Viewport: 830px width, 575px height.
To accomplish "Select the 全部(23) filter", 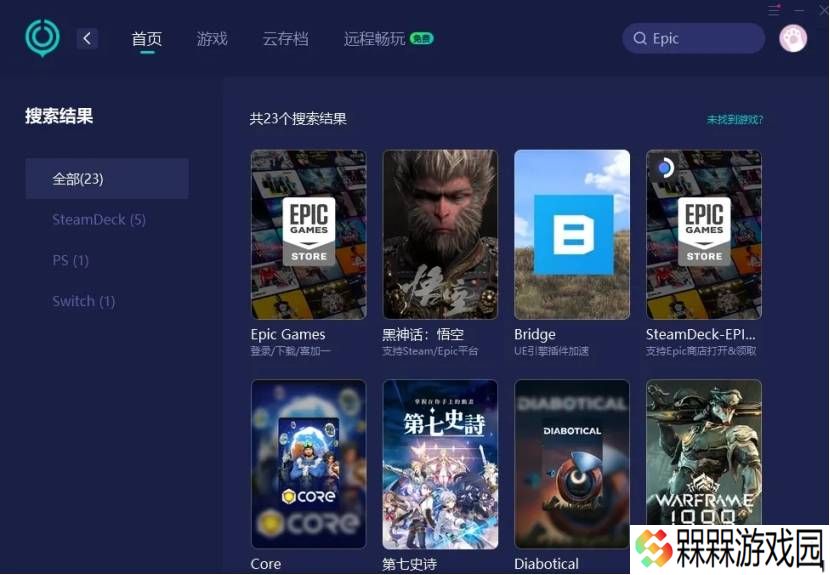I will tap(107, 178).
